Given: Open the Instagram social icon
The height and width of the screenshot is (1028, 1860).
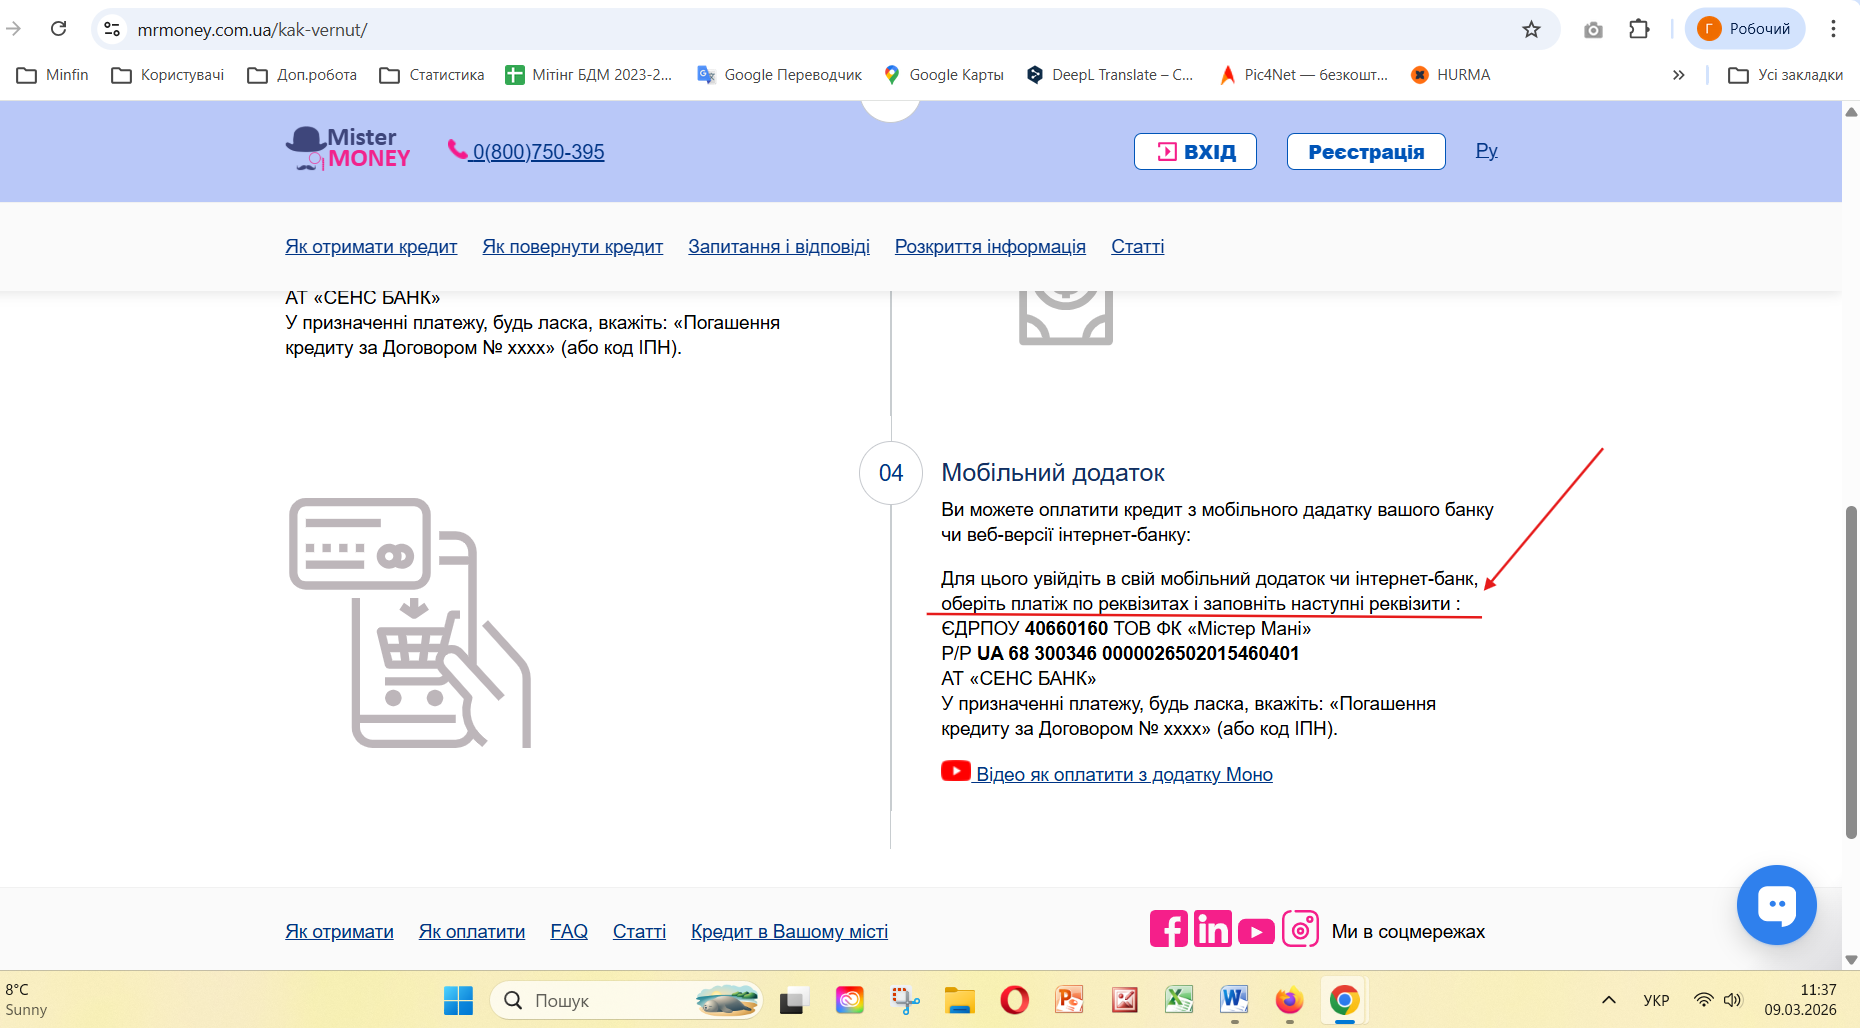Looking at the screenshot, I should coord(1300,929).
